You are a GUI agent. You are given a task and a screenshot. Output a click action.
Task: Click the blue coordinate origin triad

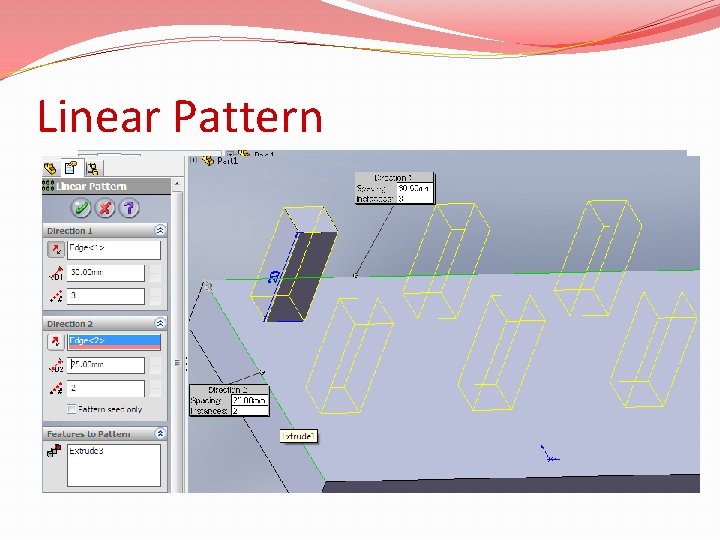[549, 454]
